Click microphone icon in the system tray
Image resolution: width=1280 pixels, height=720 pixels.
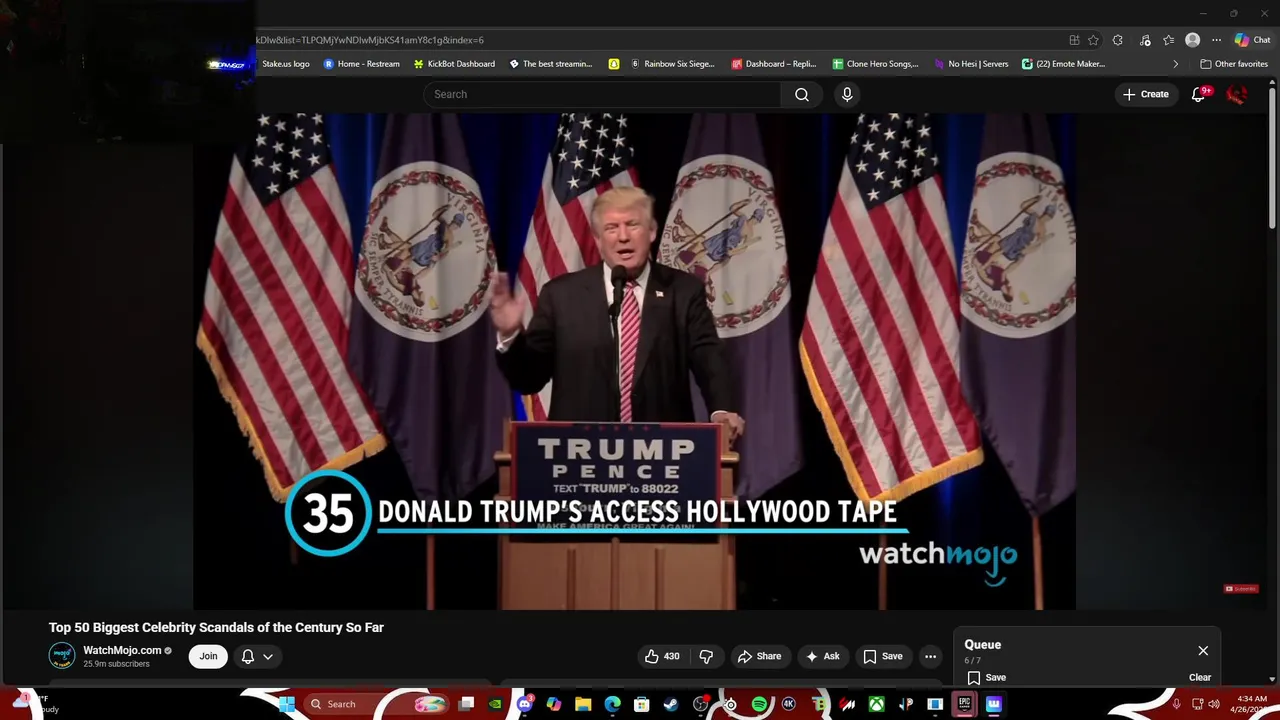tap(1178, 704)
